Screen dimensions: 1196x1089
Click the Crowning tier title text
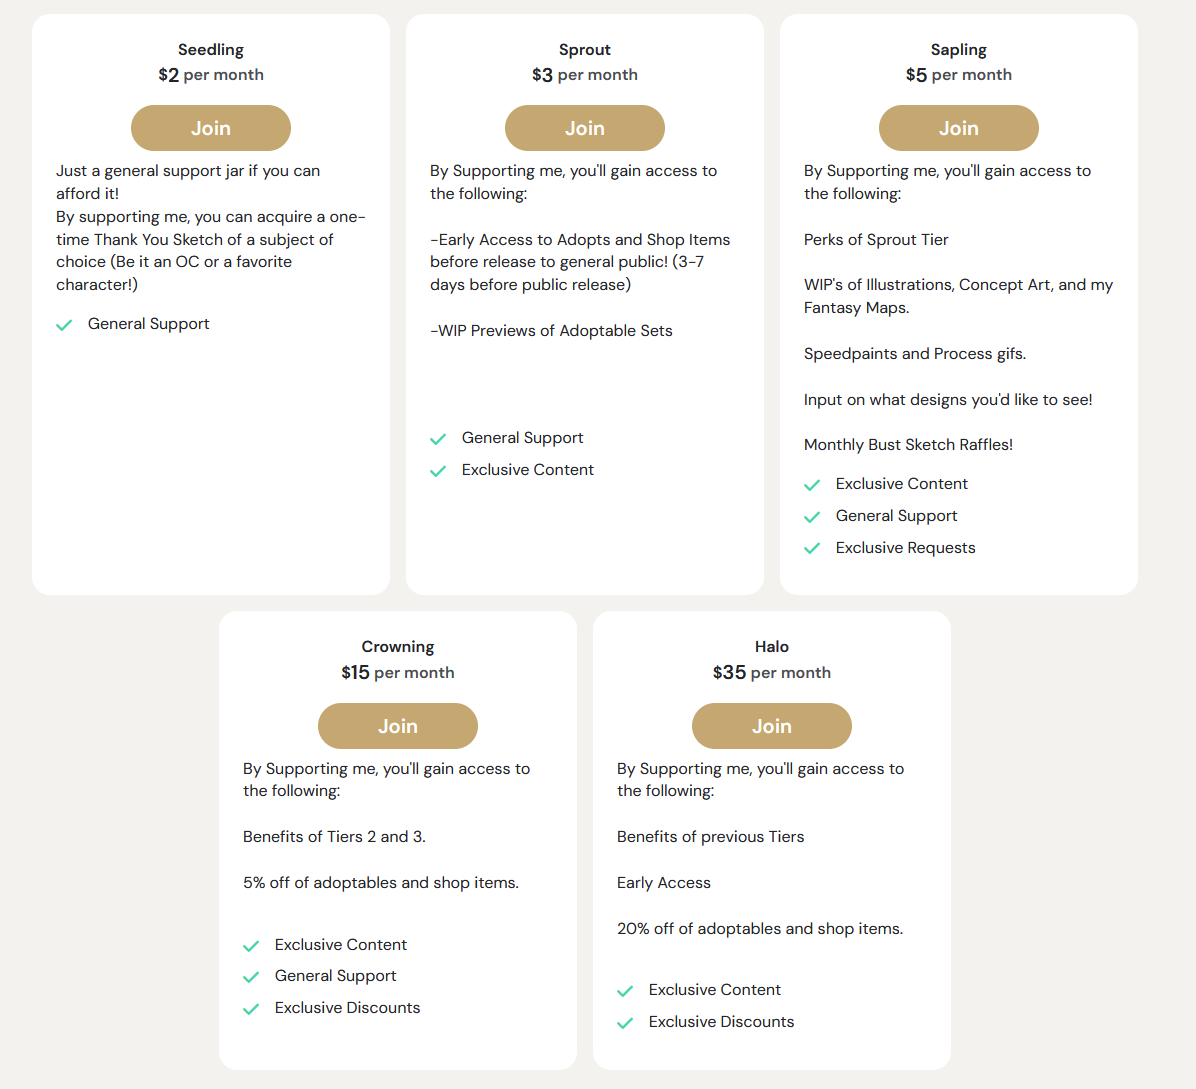(x=397, y=647)
